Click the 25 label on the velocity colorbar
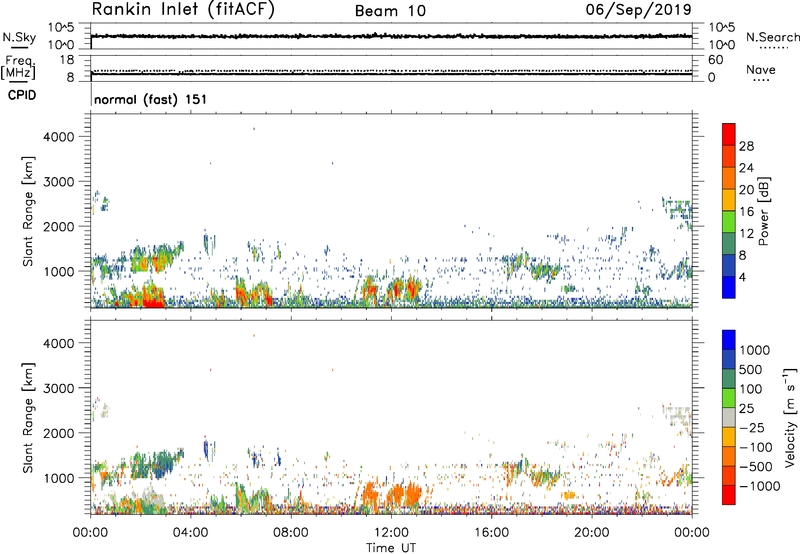Viewport: 800px width, 554px height. [x=747, y=408]
